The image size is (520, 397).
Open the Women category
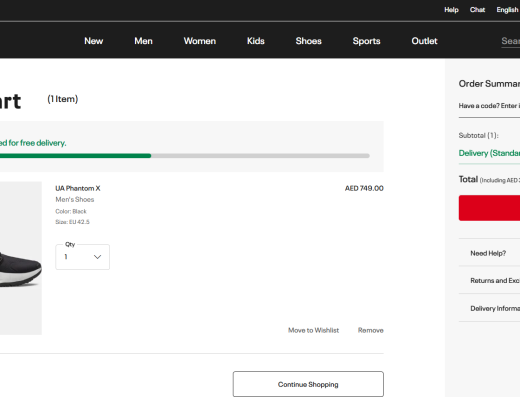pyautogui.click(x=200, y=41)
